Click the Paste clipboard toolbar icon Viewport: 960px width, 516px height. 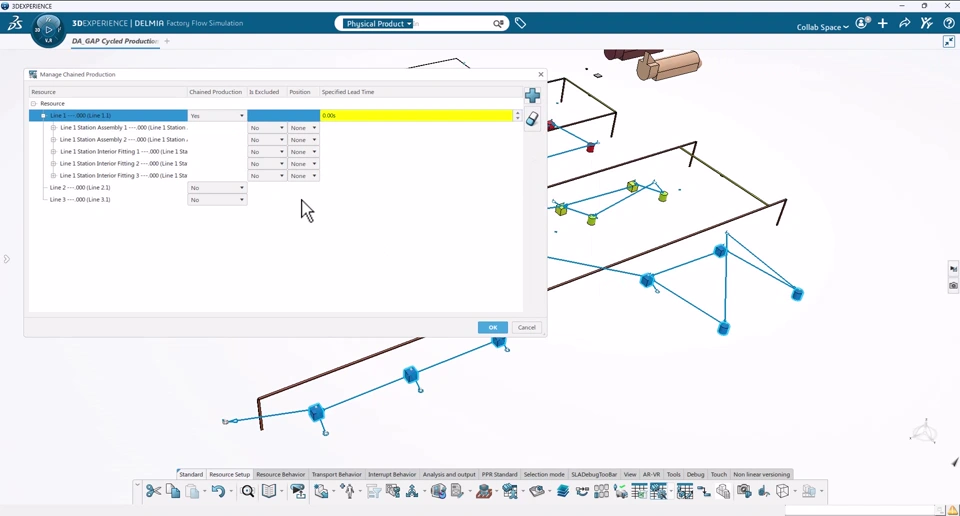192,491
